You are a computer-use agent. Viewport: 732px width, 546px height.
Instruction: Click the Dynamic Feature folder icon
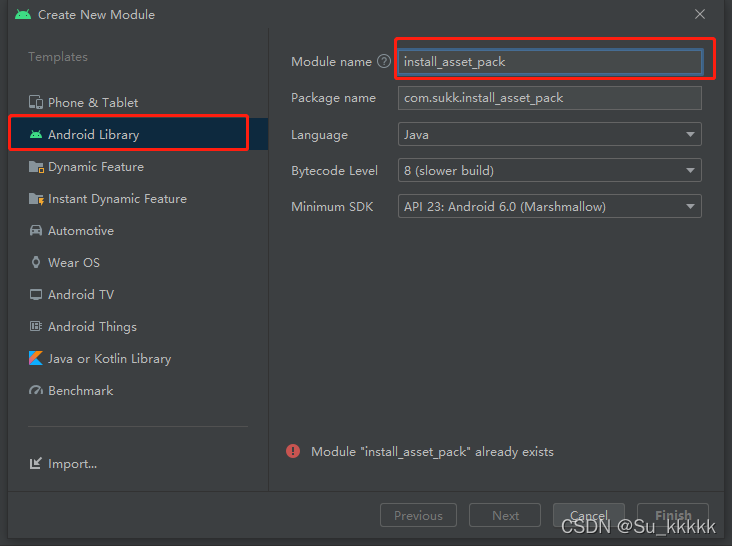pyautogui.click(x=36, y=167)
